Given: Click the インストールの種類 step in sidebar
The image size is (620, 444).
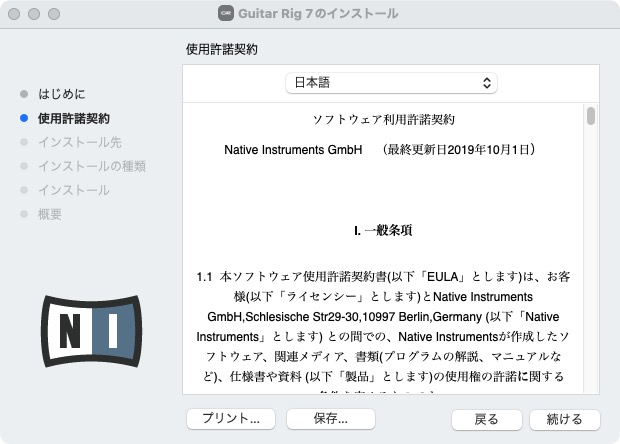Looking at the screenshot, I should click(x=92, y=166).
